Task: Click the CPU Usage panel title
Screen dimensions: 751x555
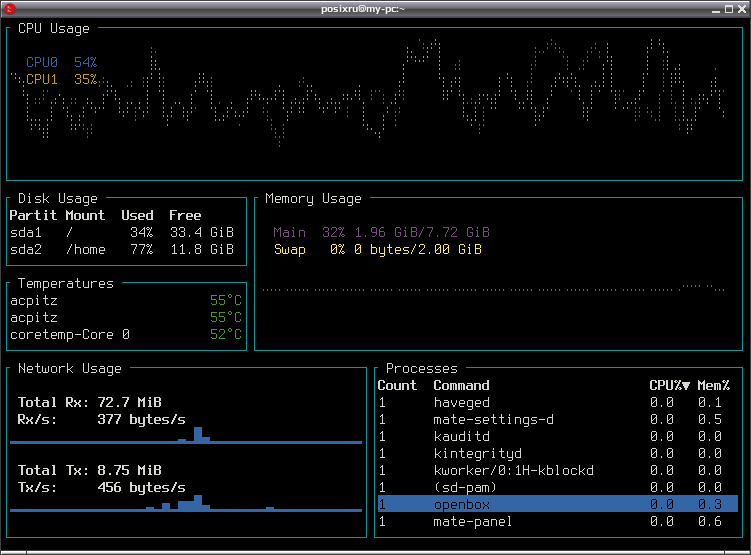Action: [x=54, y=29]
